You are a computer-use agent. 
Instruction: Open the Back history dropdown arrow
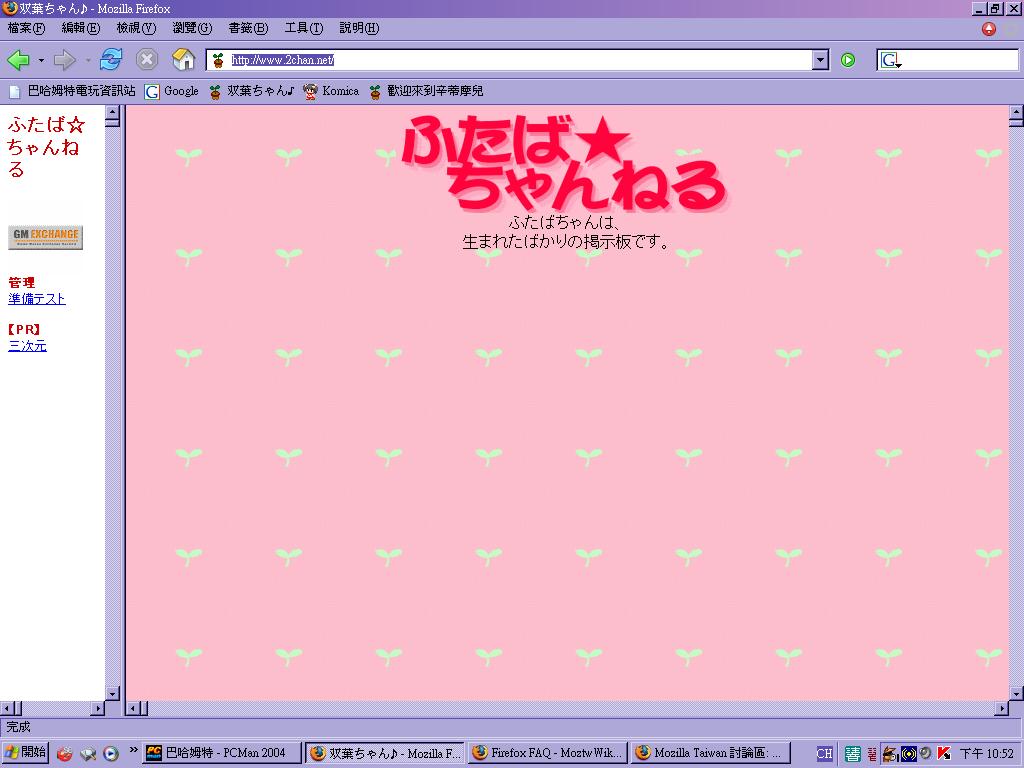tap(41, 61)
